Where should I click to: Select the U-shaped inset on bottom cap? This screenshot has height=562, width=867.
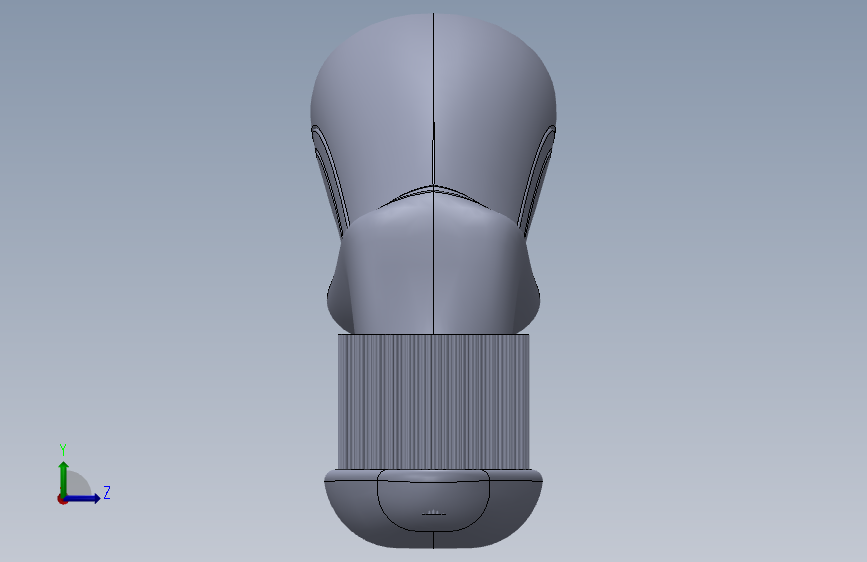point(434,501)
